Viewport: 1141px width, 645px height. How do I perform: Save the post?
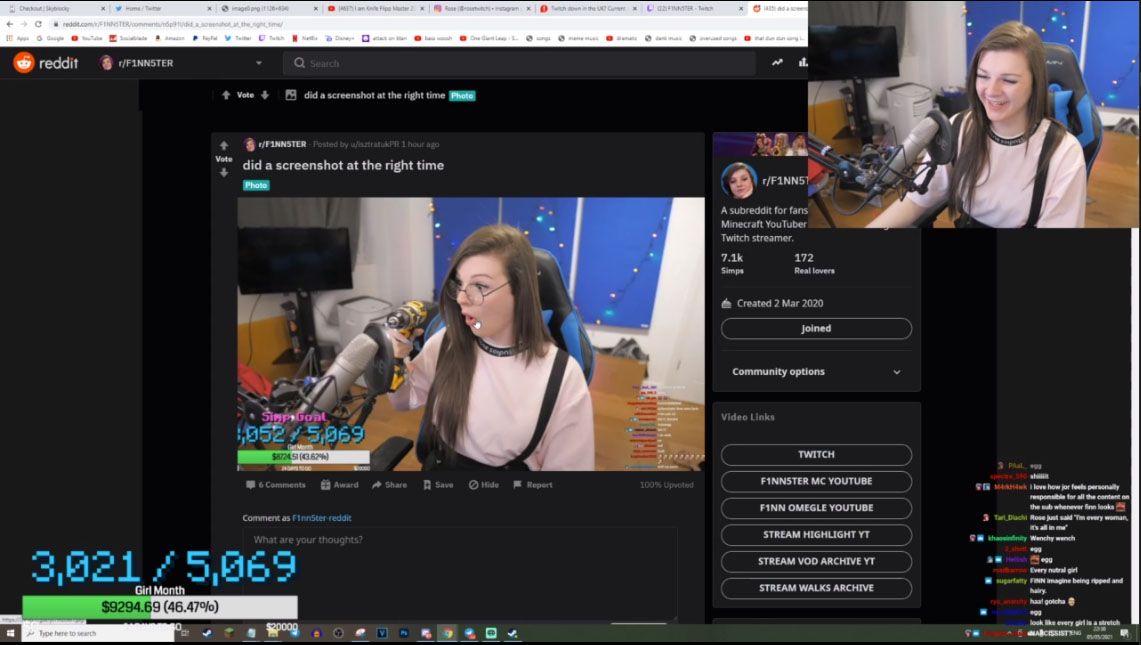pos(438,485)
